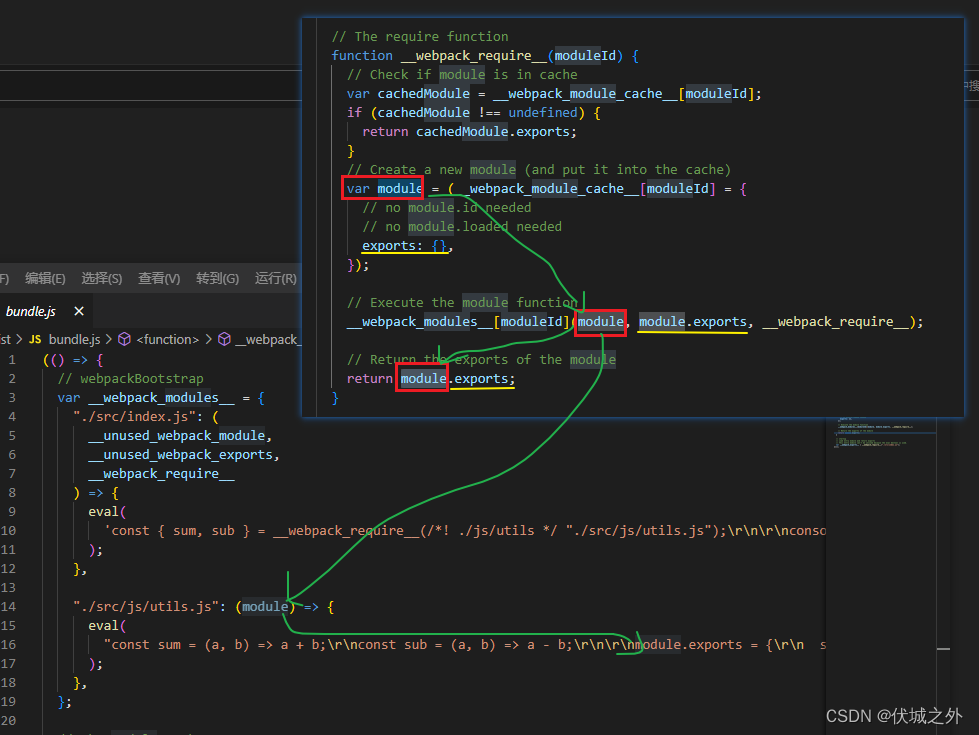979x735 pixels.
Task: Open the <function> breadcrumb dropdown
Action: 166,339
